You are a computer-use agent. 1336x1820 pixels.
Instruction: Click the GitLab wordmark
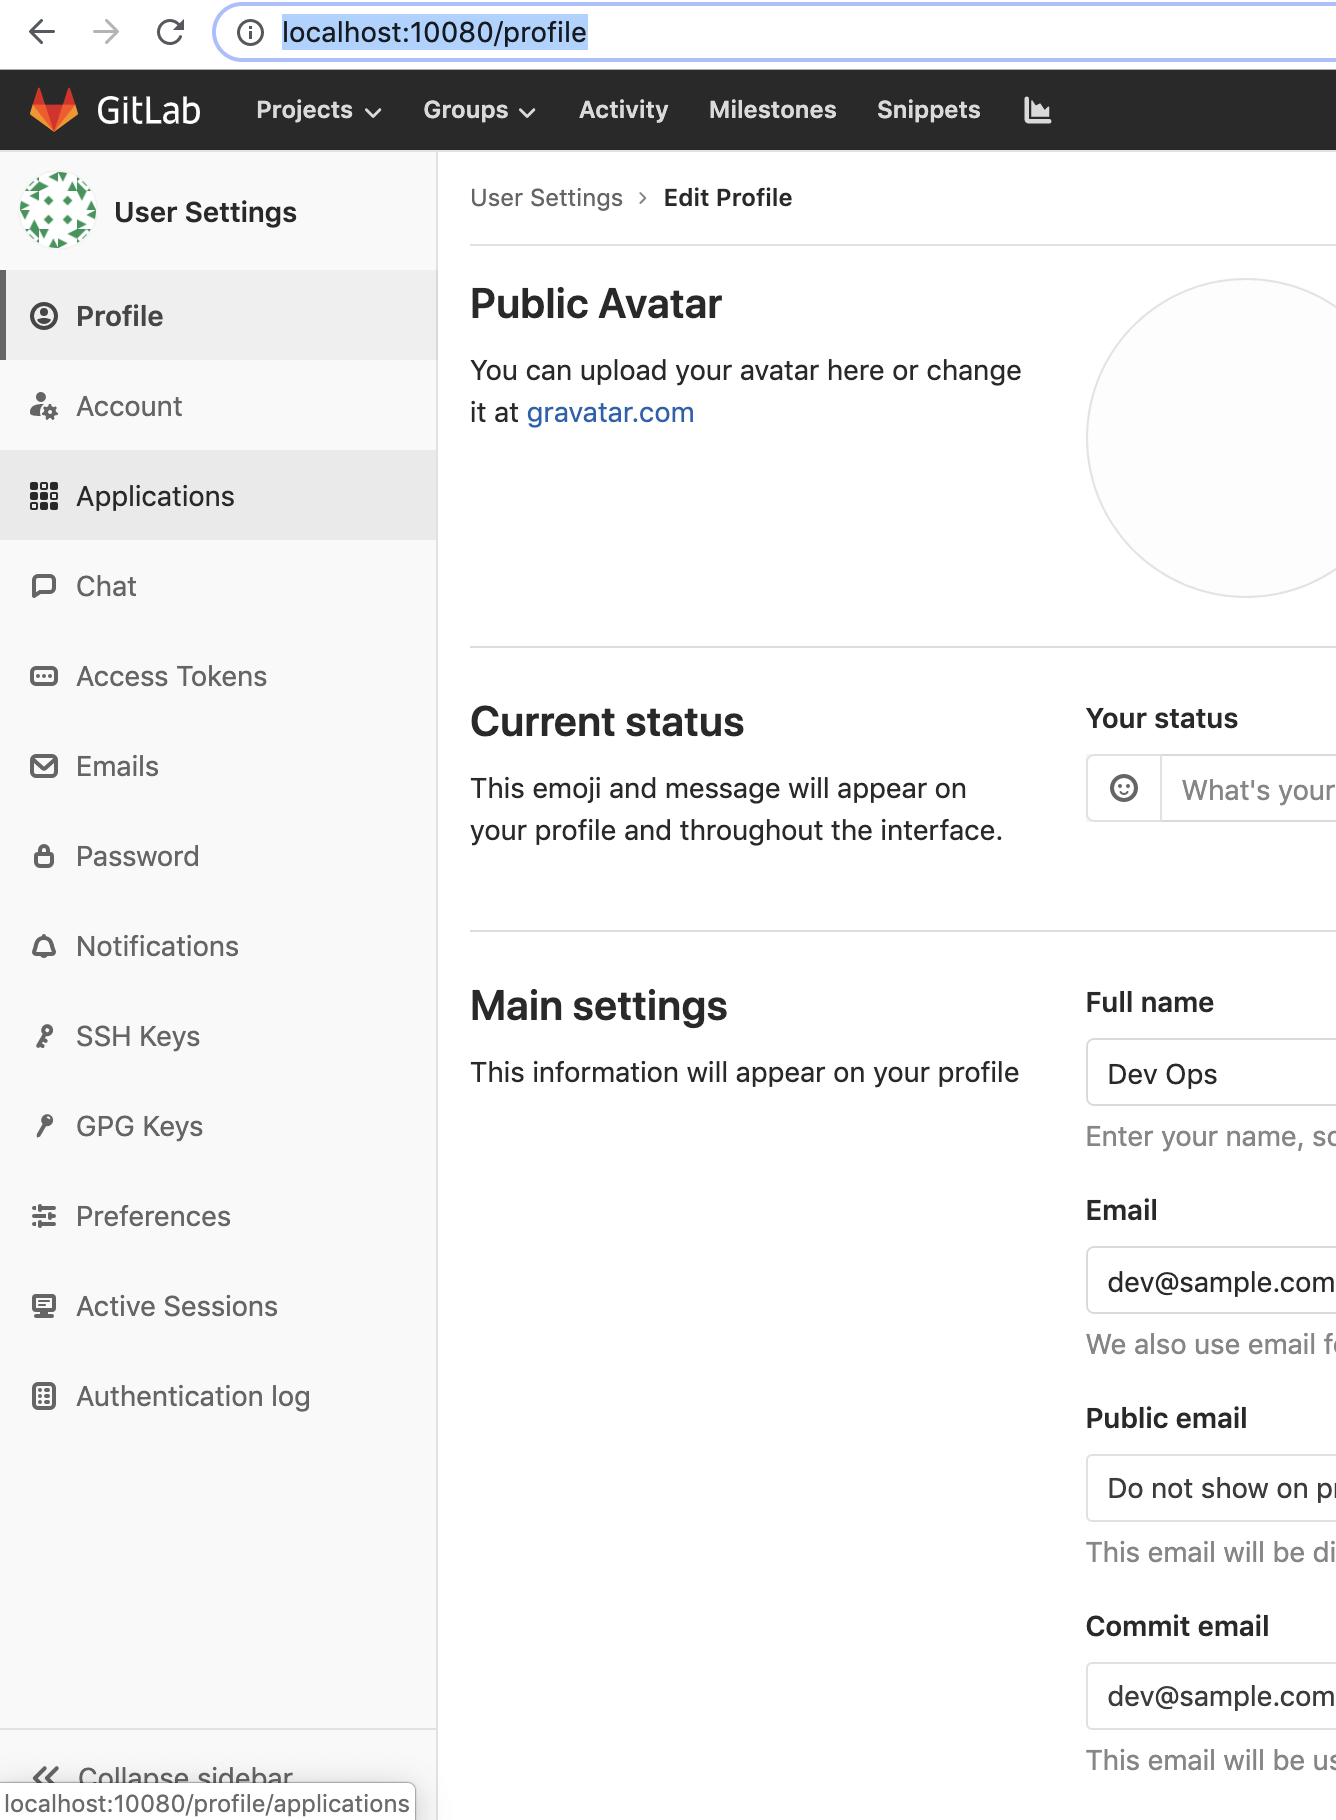[148, 110]
